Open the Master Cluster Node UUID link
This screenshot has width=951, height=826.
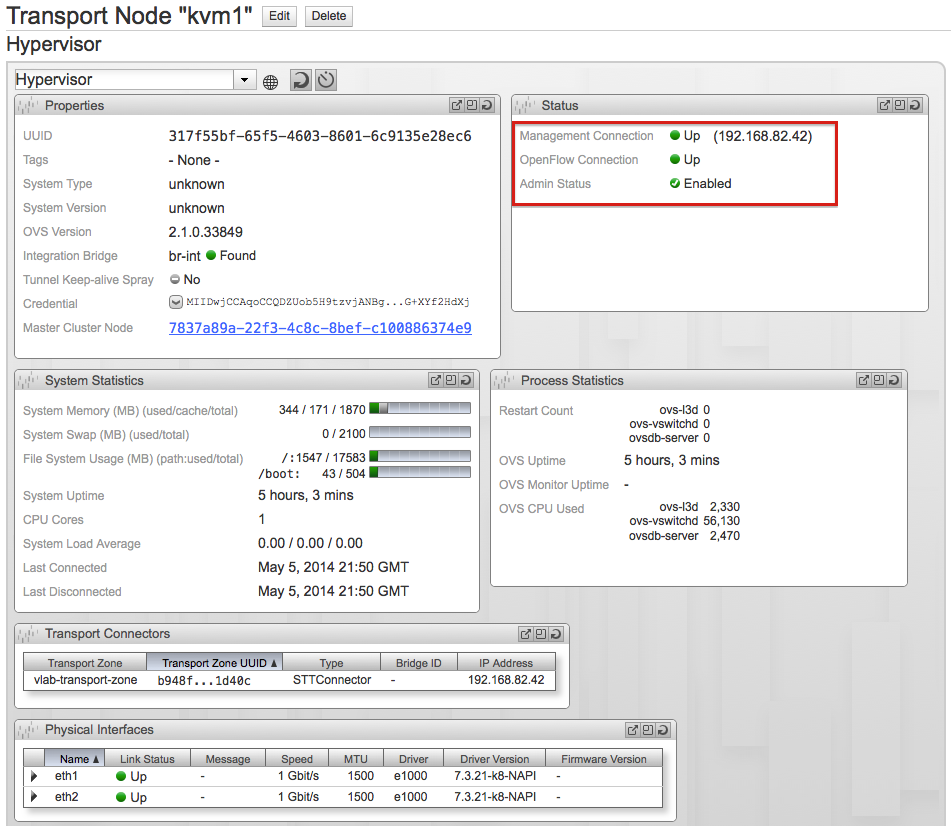click(320, 328)
